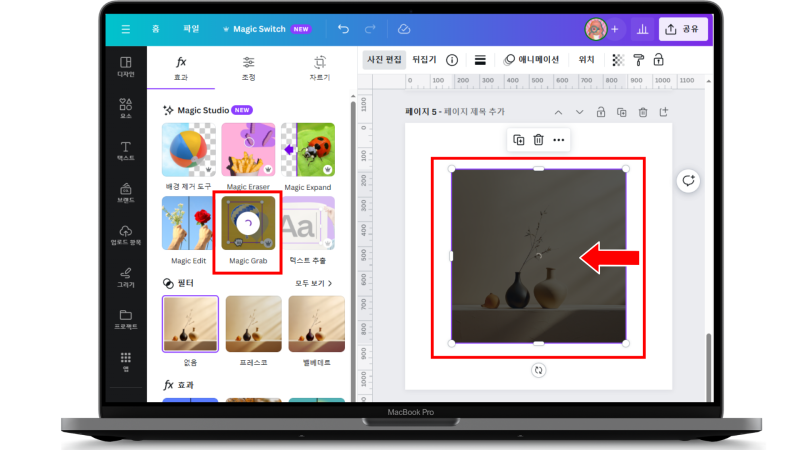Apply the 프레스코 filter
Viewport: 800px width, 450px height.
point(254,324)
